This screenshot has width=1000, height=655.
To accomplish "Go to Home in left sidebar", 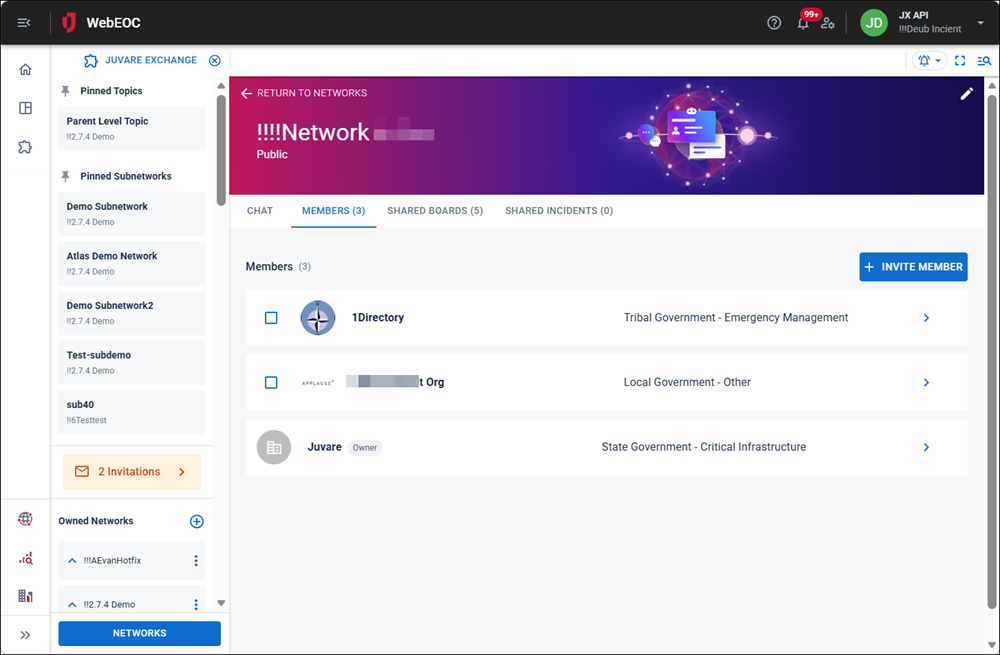I will 26,70.
